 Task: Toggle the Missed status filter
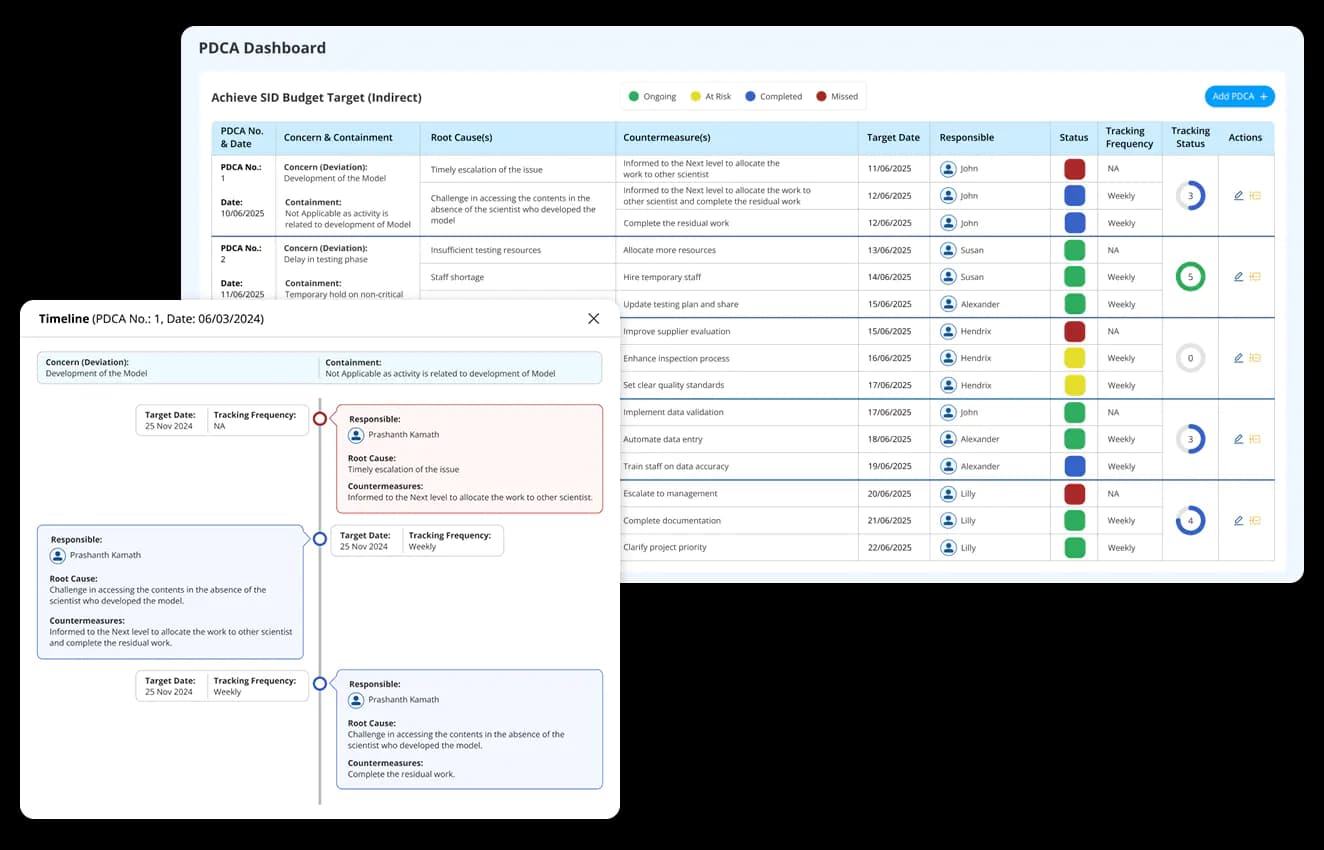tap(837, 96)
